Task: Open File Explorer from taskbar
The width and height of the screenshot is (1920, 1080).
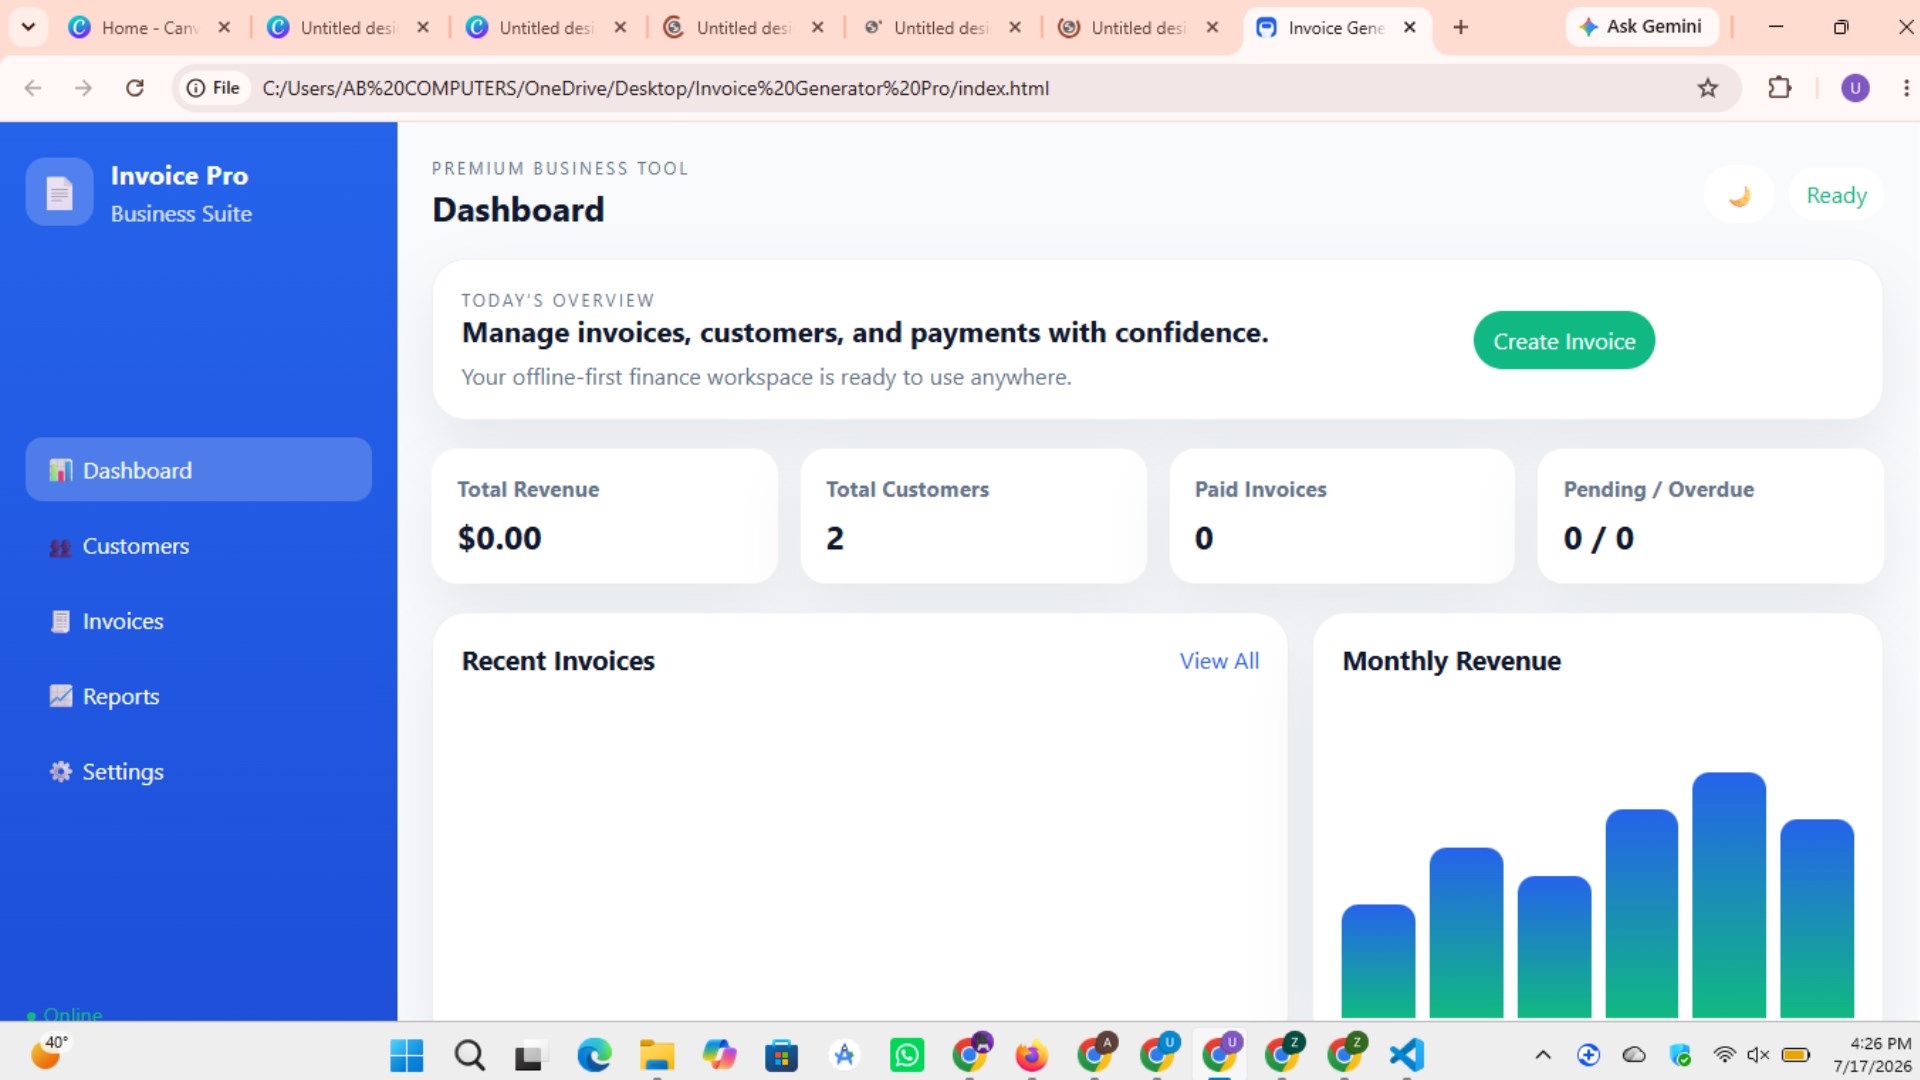Action: point(657,1055)
